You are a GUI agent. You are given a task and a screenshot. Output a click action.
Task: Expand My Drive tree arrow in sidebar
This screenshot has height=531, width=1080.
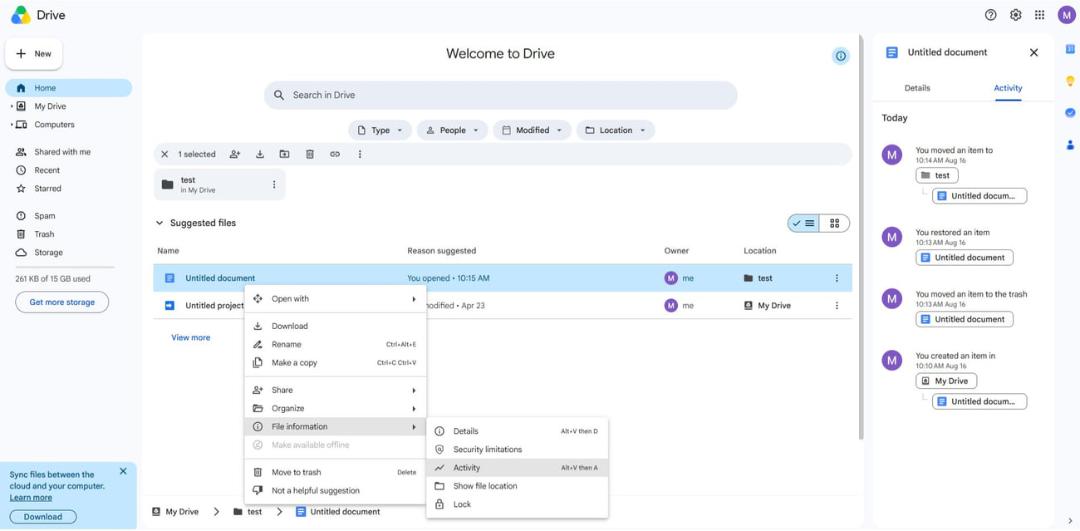pyautogui.click(x=12, y=107)
